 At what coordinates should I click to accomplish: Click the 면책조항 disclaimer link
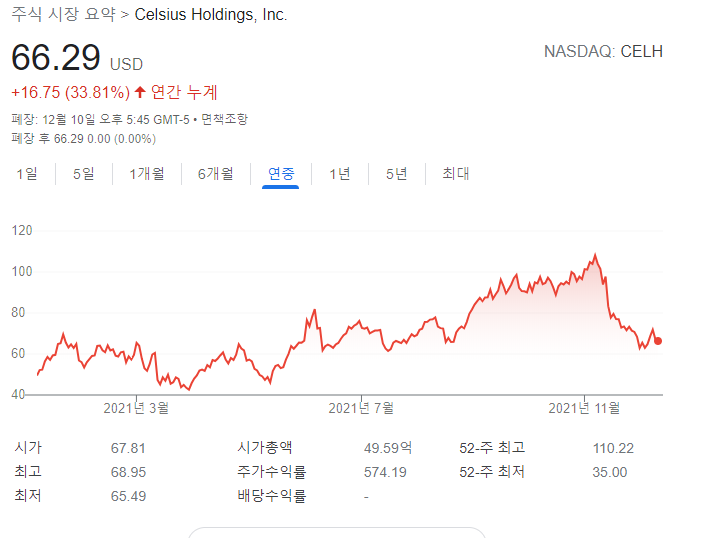224,119
